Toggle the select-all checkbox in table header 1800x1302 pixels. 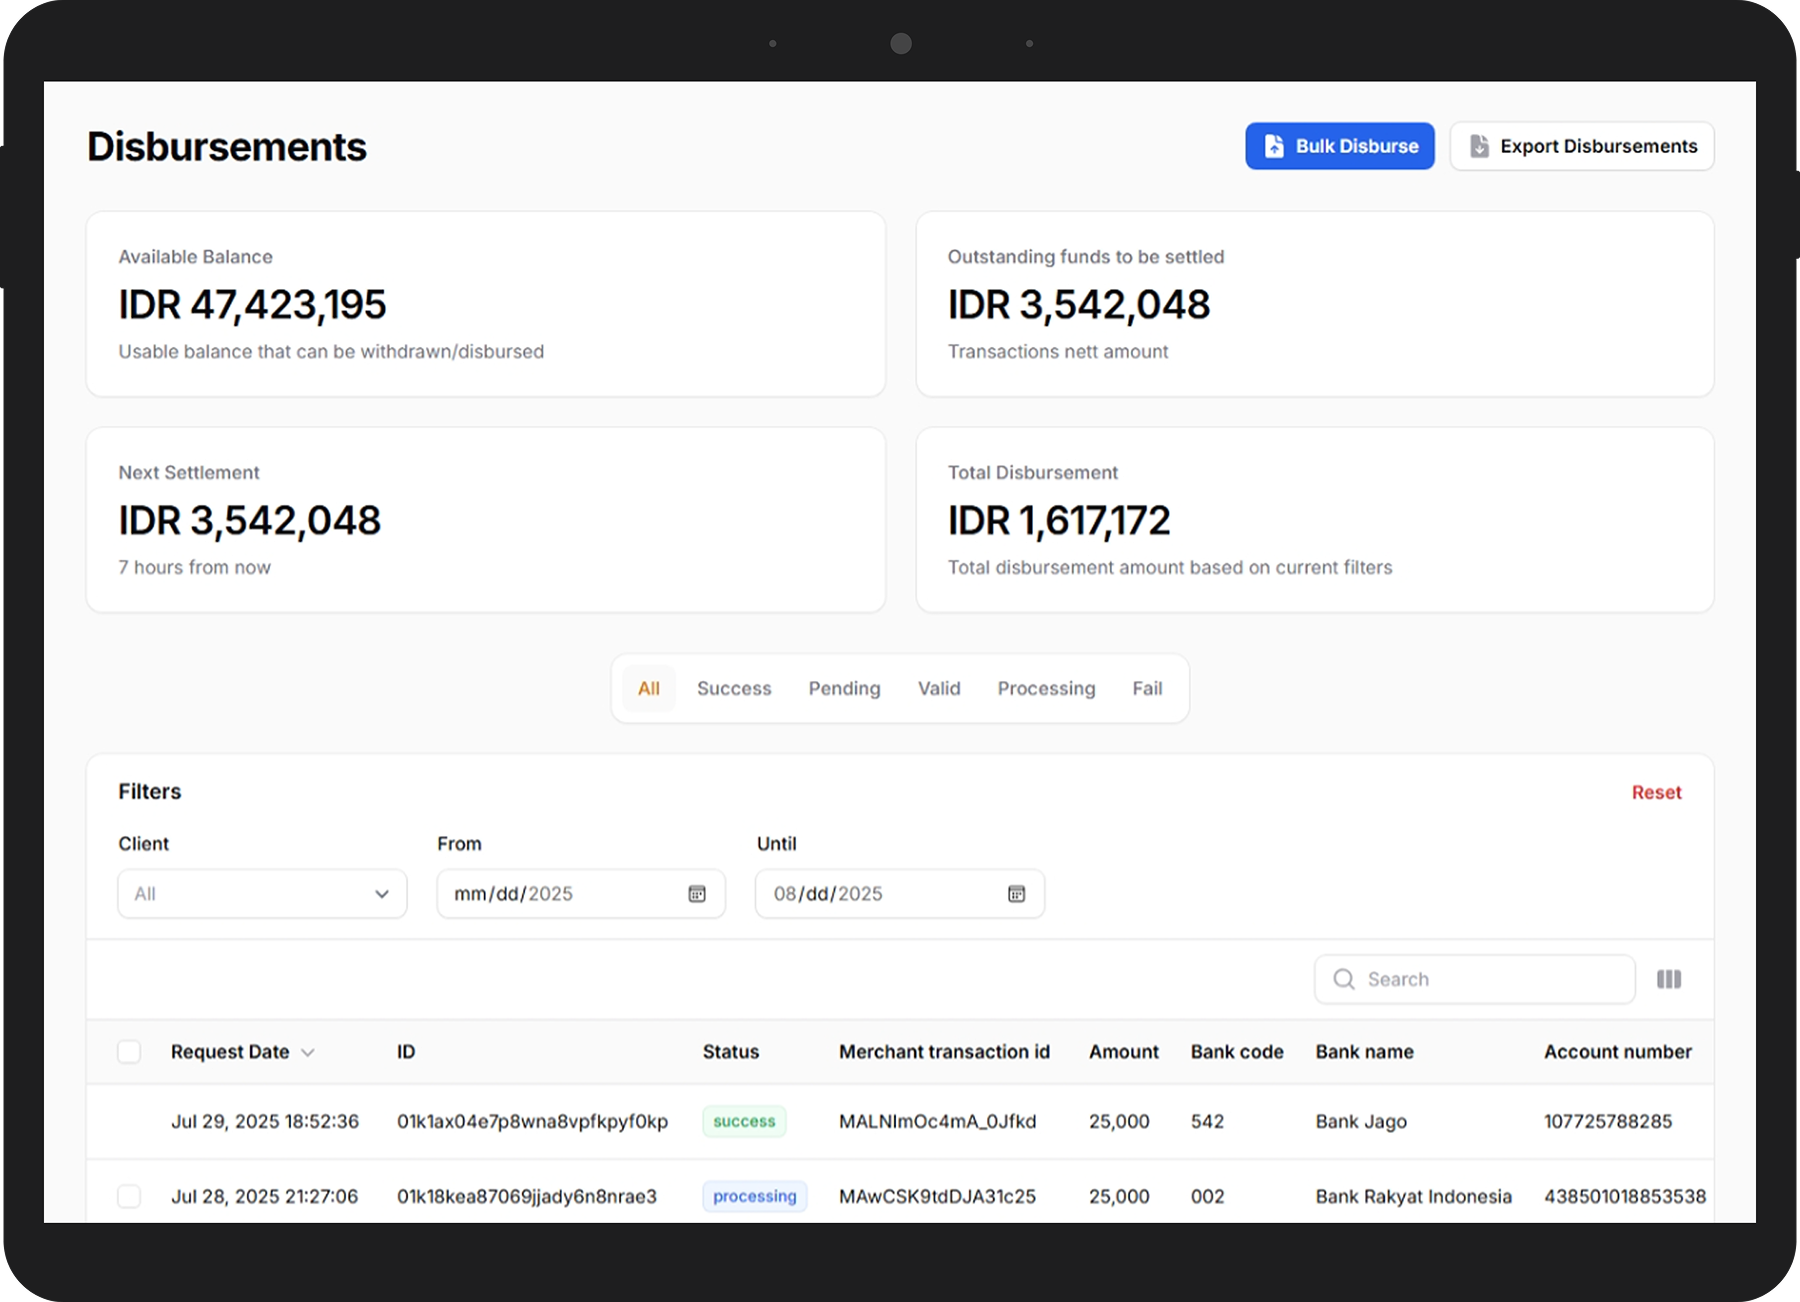[129, 1052]
